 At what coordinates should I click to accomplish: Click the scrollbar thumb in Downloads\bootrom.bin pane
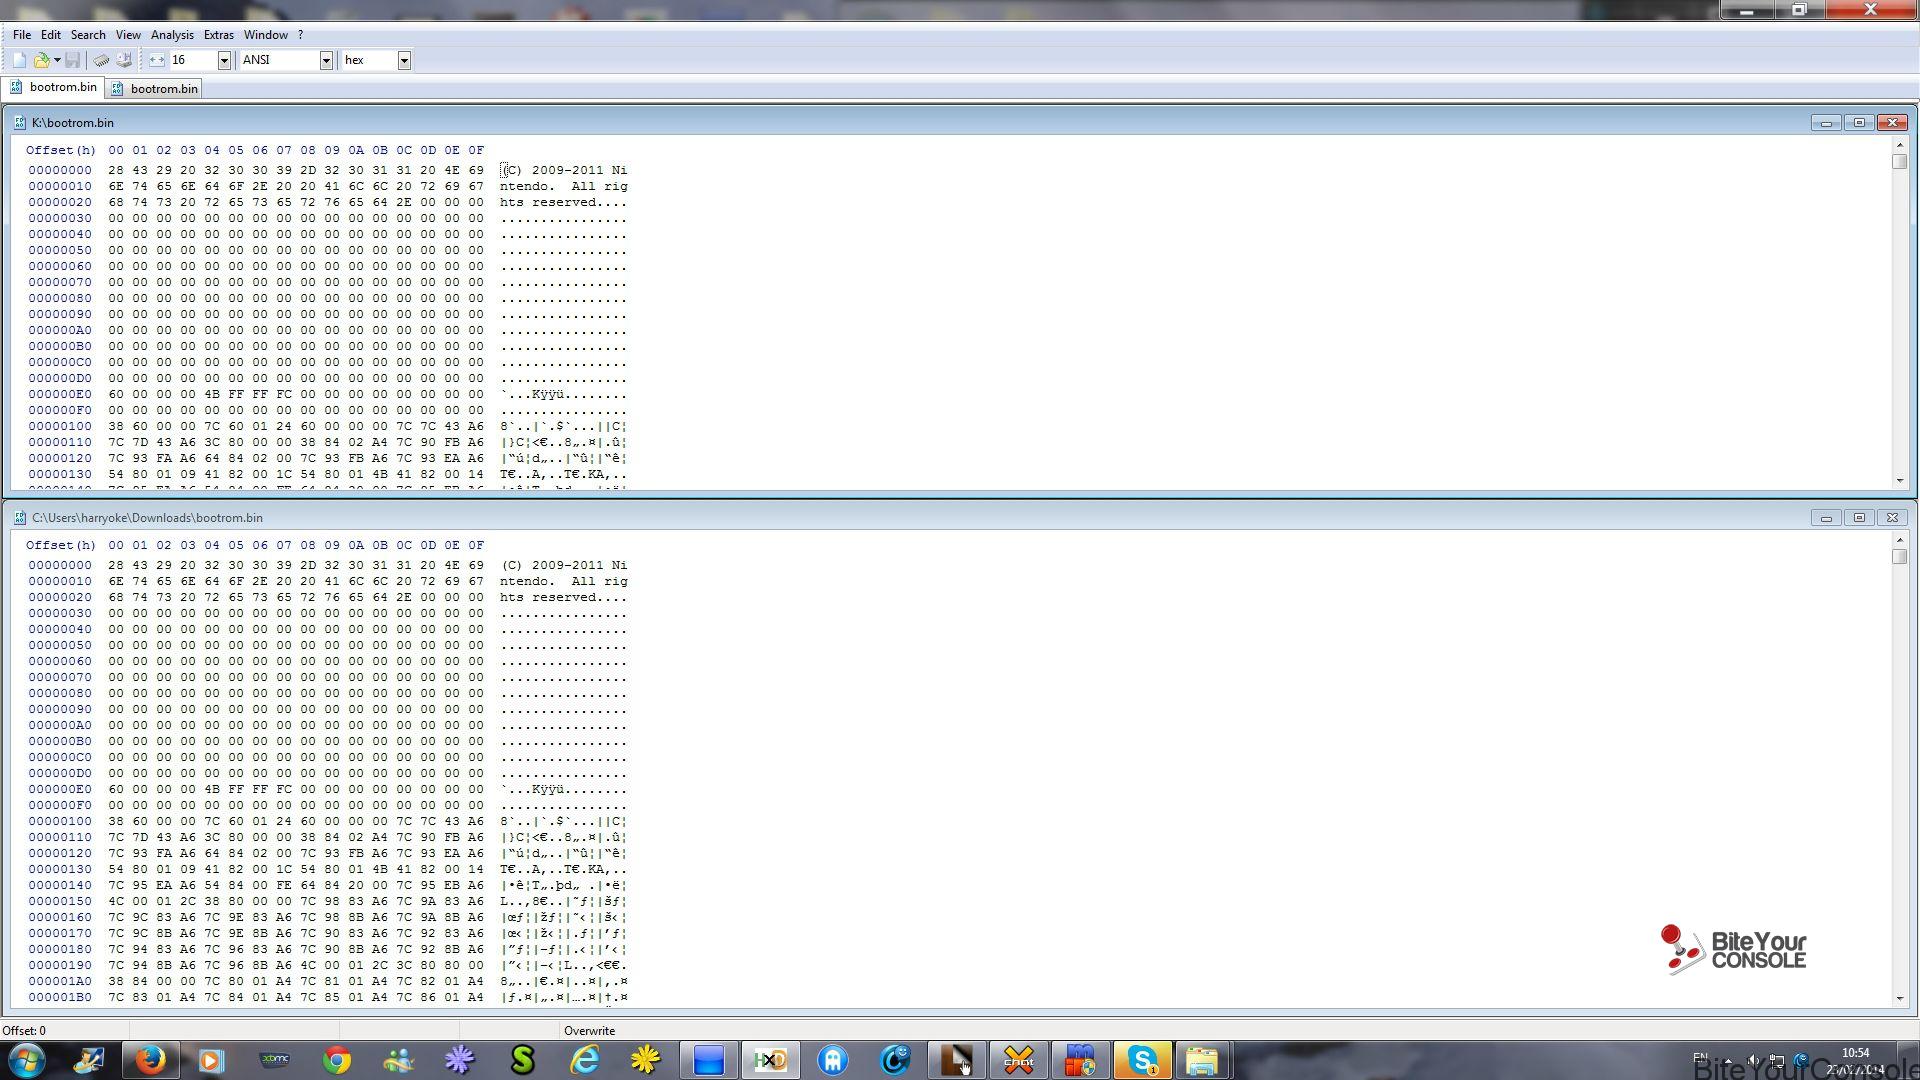(1900, 557)
